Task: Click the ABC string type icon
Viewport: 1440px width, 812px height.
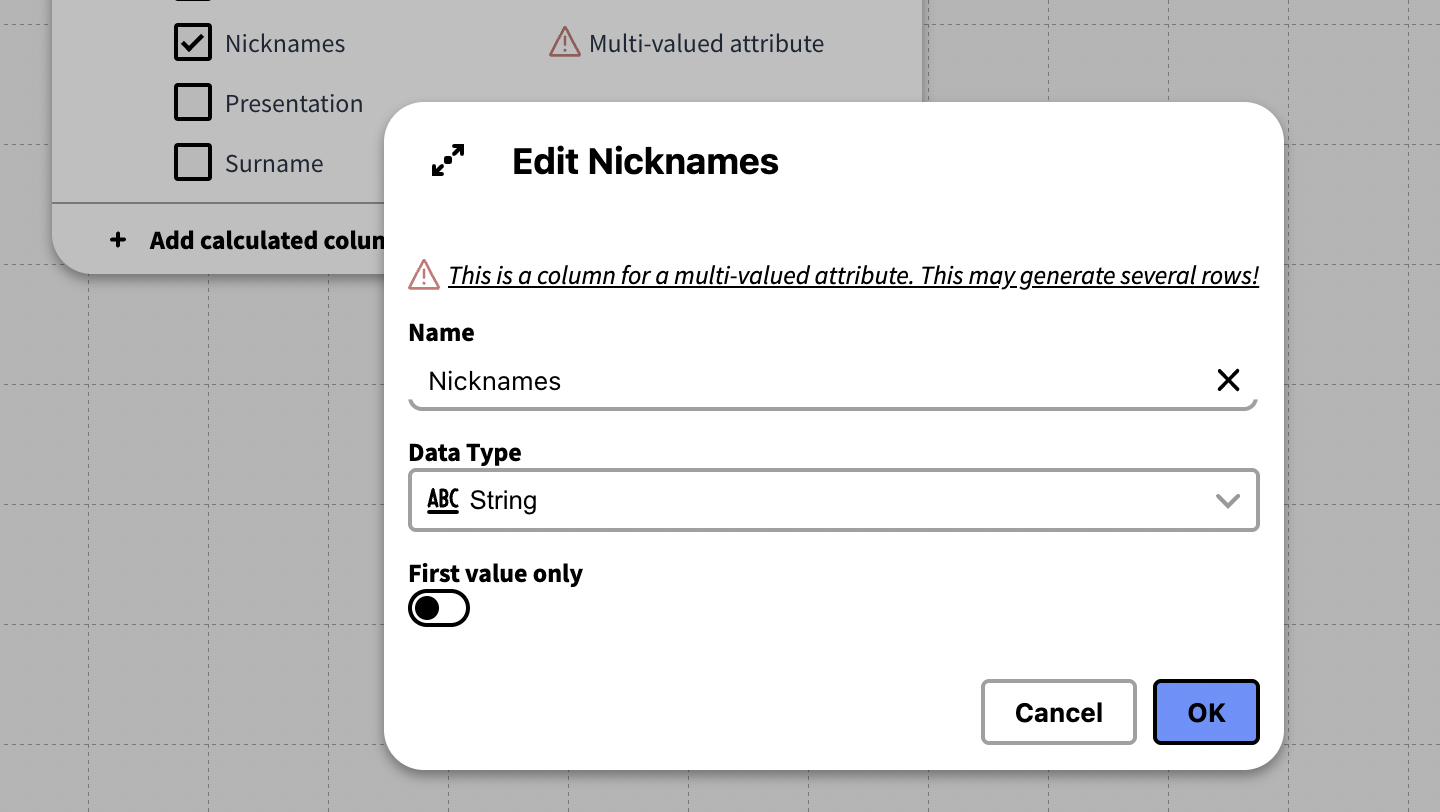Action: (442, 500)
